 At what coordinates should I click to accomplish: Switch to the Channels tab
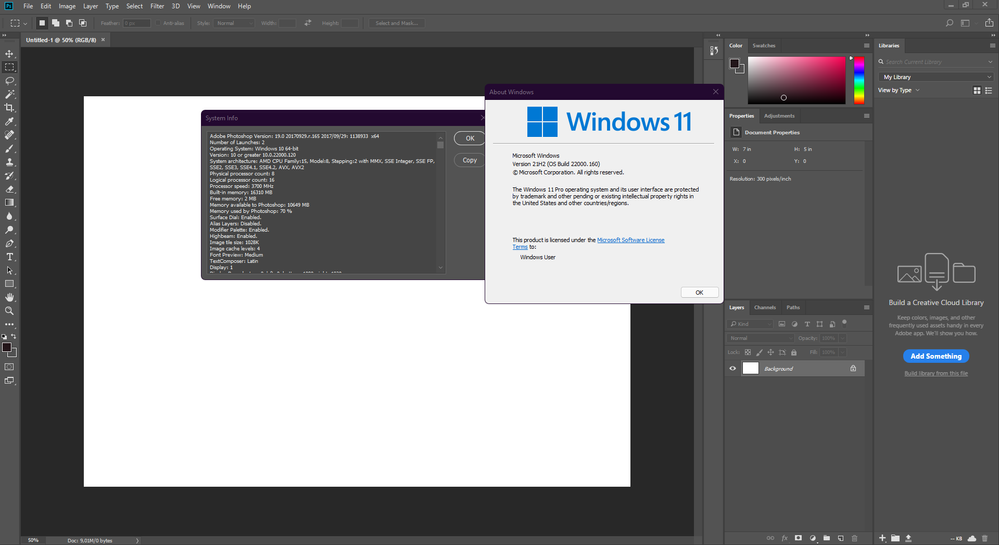[x=765, y=307]
